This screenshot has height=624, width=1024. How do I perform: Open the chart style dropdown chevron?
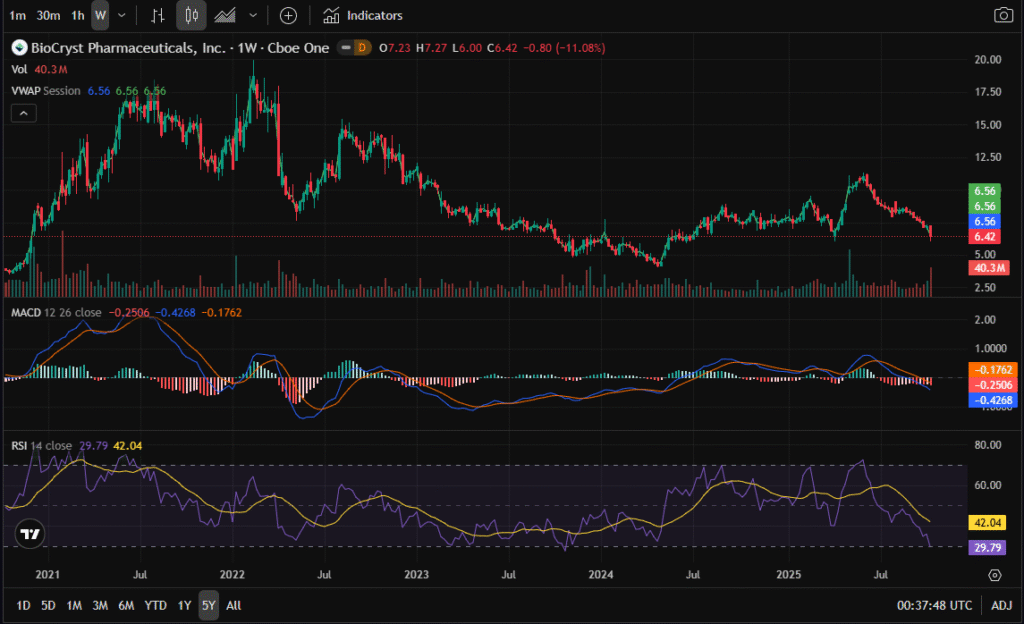[252, 15]
